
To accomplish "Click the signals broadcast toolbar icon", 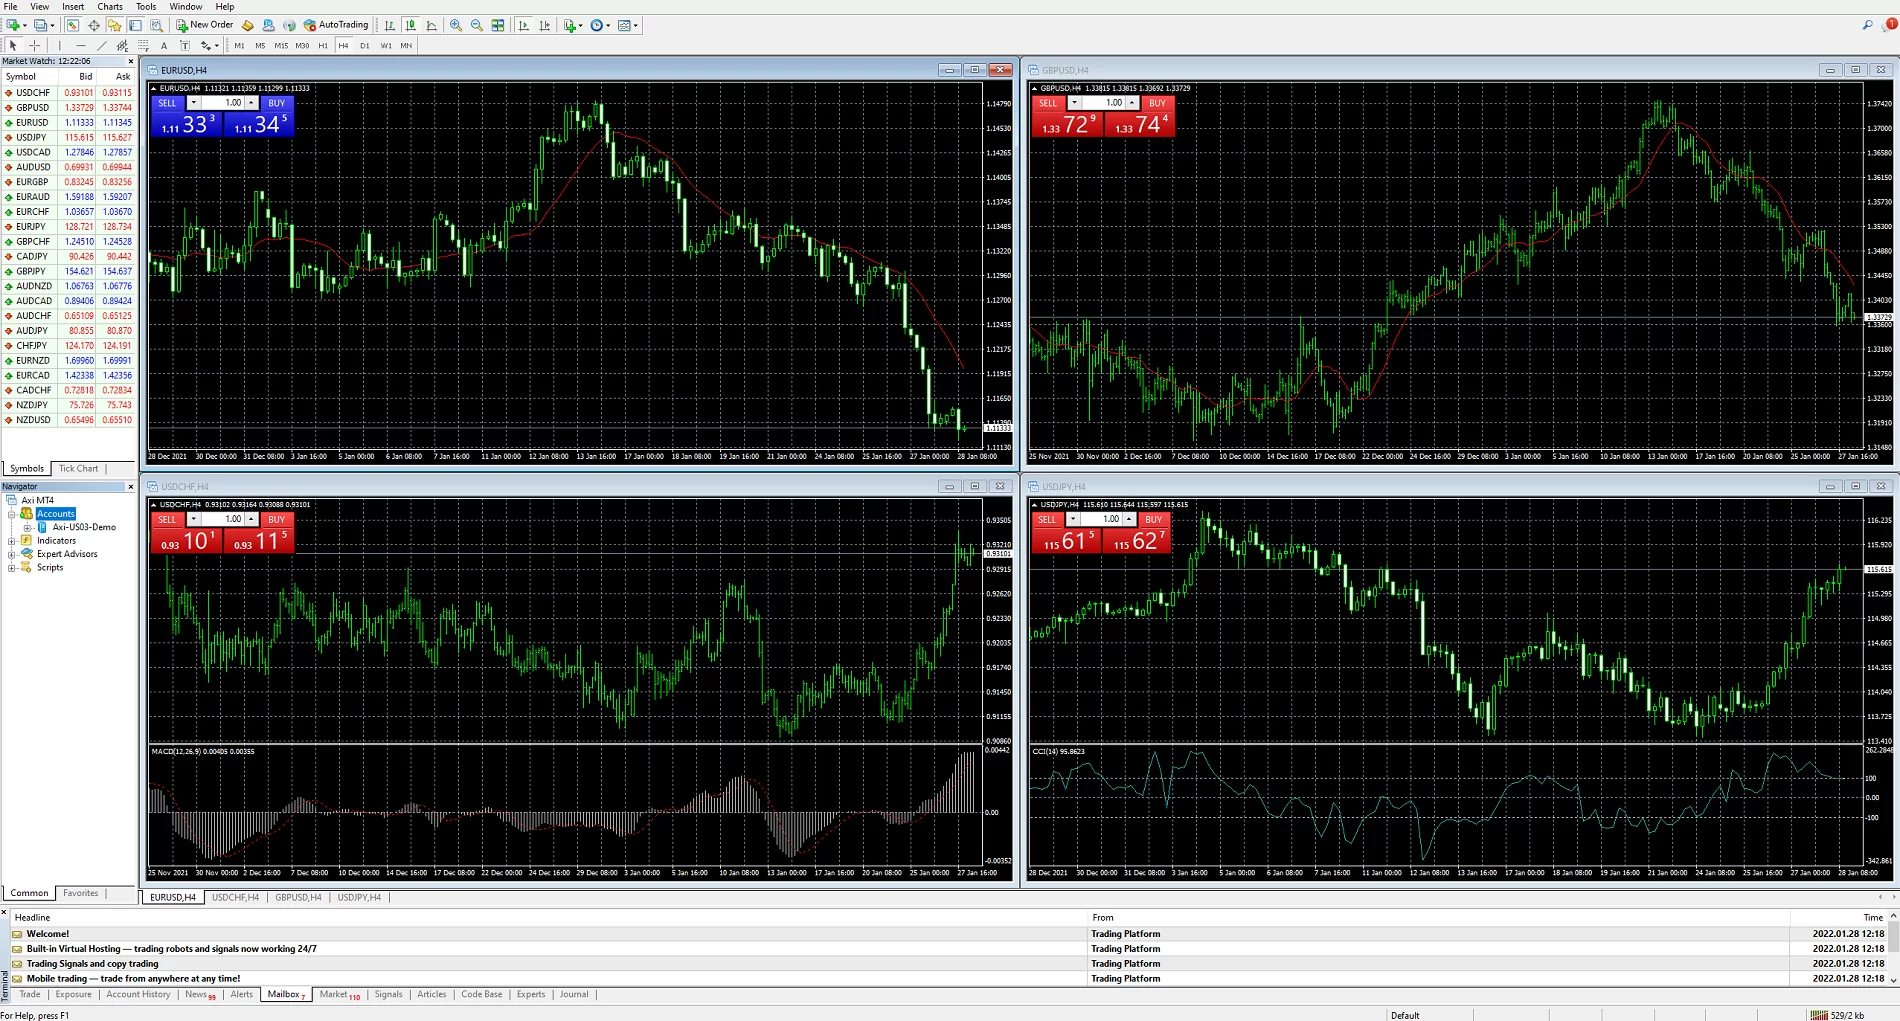I will [289, 25].
